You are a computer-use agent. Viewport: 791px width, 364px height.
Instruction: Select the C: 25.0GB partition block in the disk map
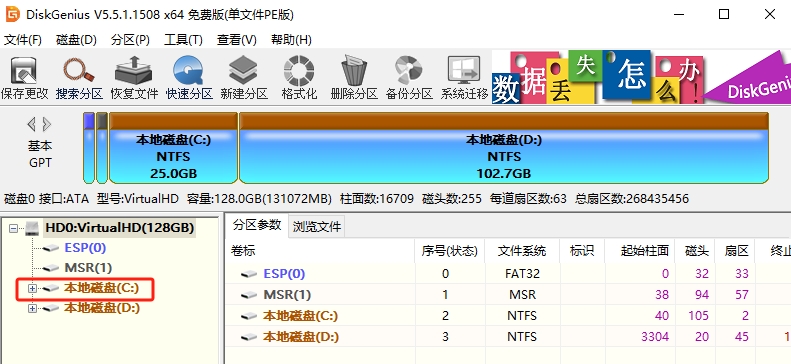click(x=174, y=148)
